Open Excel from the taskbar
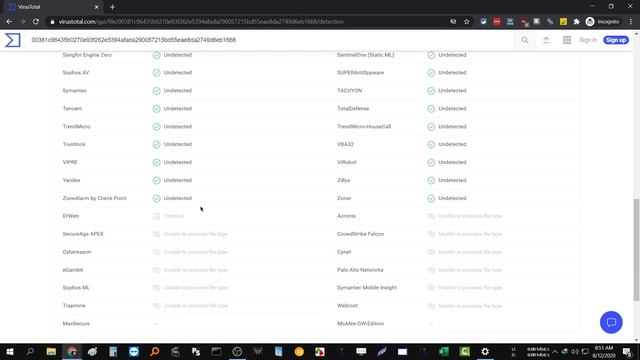This screenshot has height=360, width=640. pyautogui.click(x=444, y=351)
